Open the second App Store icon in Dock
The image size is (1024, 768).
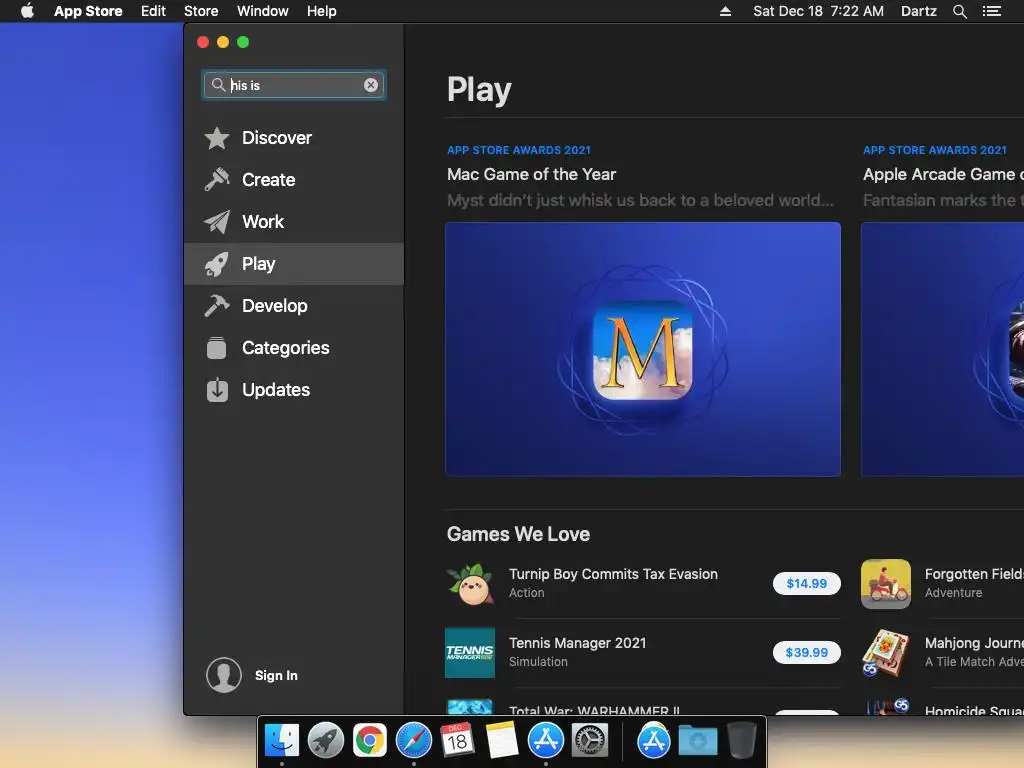pyautogui.click(x=654, y=741)
